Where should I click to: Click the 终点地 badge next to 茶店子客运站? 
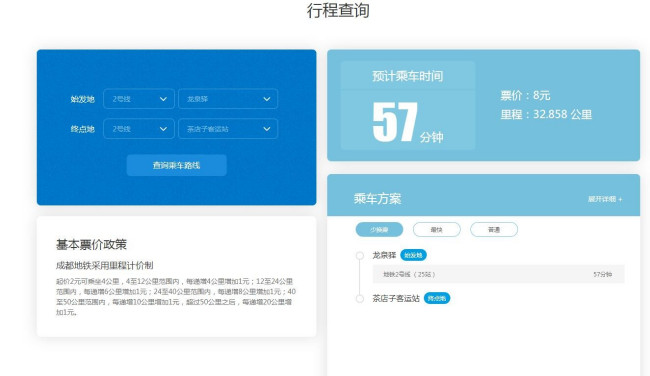[x=437, y=298]
